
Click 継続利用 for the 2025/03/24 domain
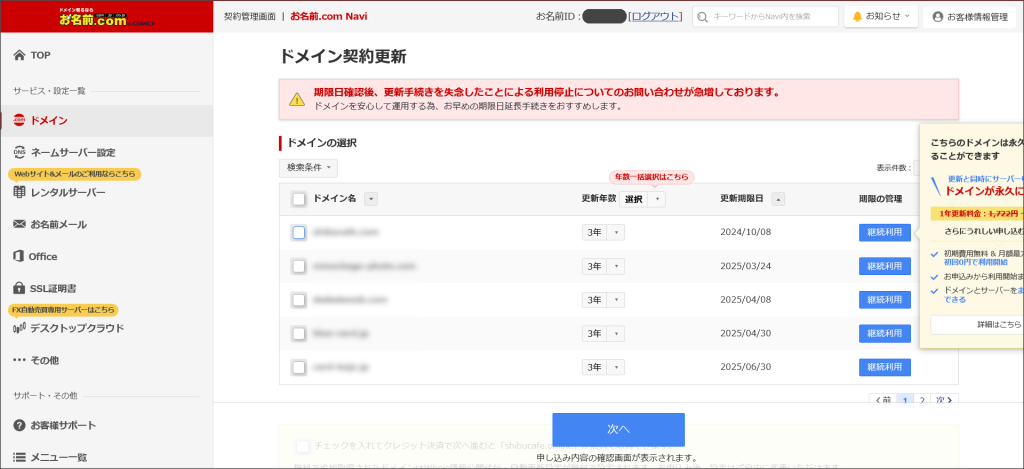click(884, 267)
